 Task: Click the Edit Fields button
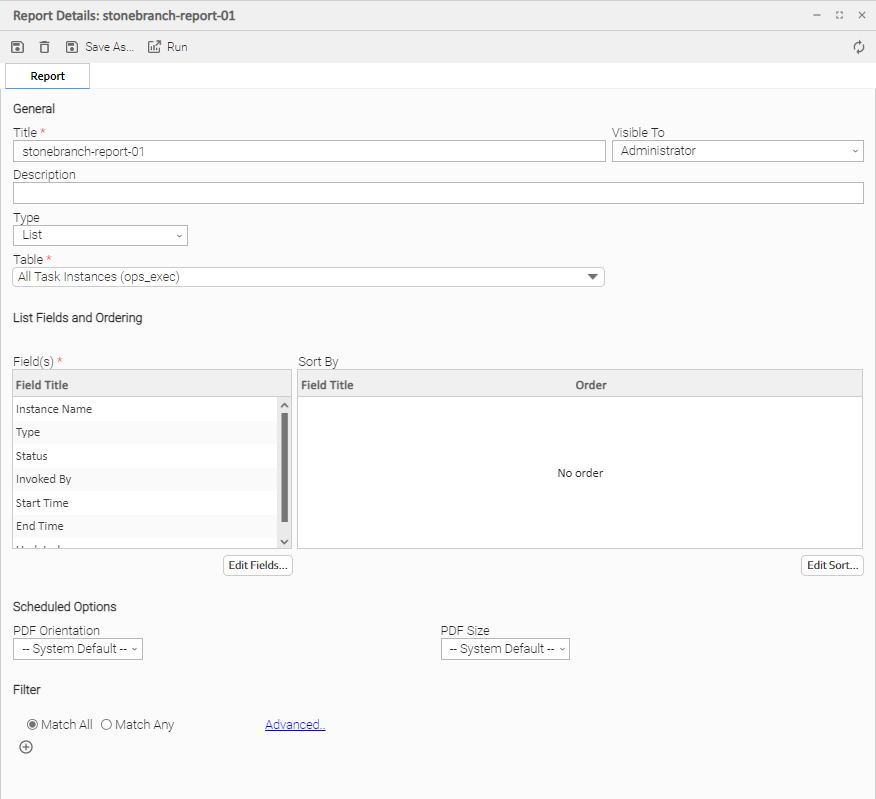[x=258, y=565]
